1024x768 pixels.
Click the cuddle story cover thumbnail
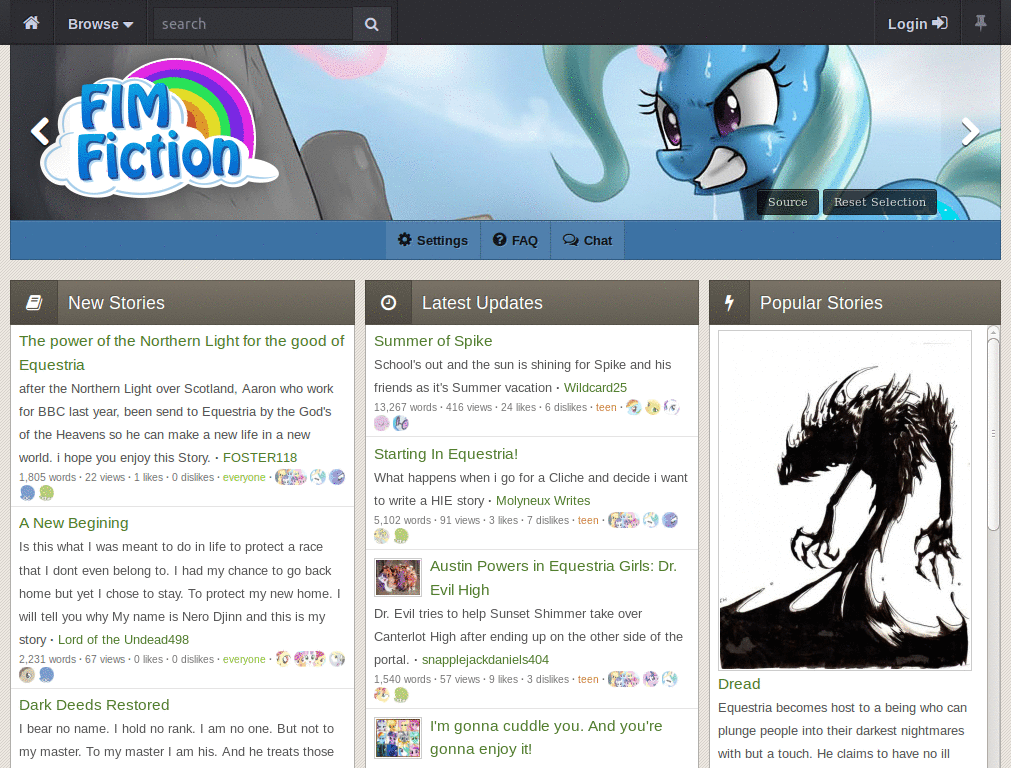(398, 737)
